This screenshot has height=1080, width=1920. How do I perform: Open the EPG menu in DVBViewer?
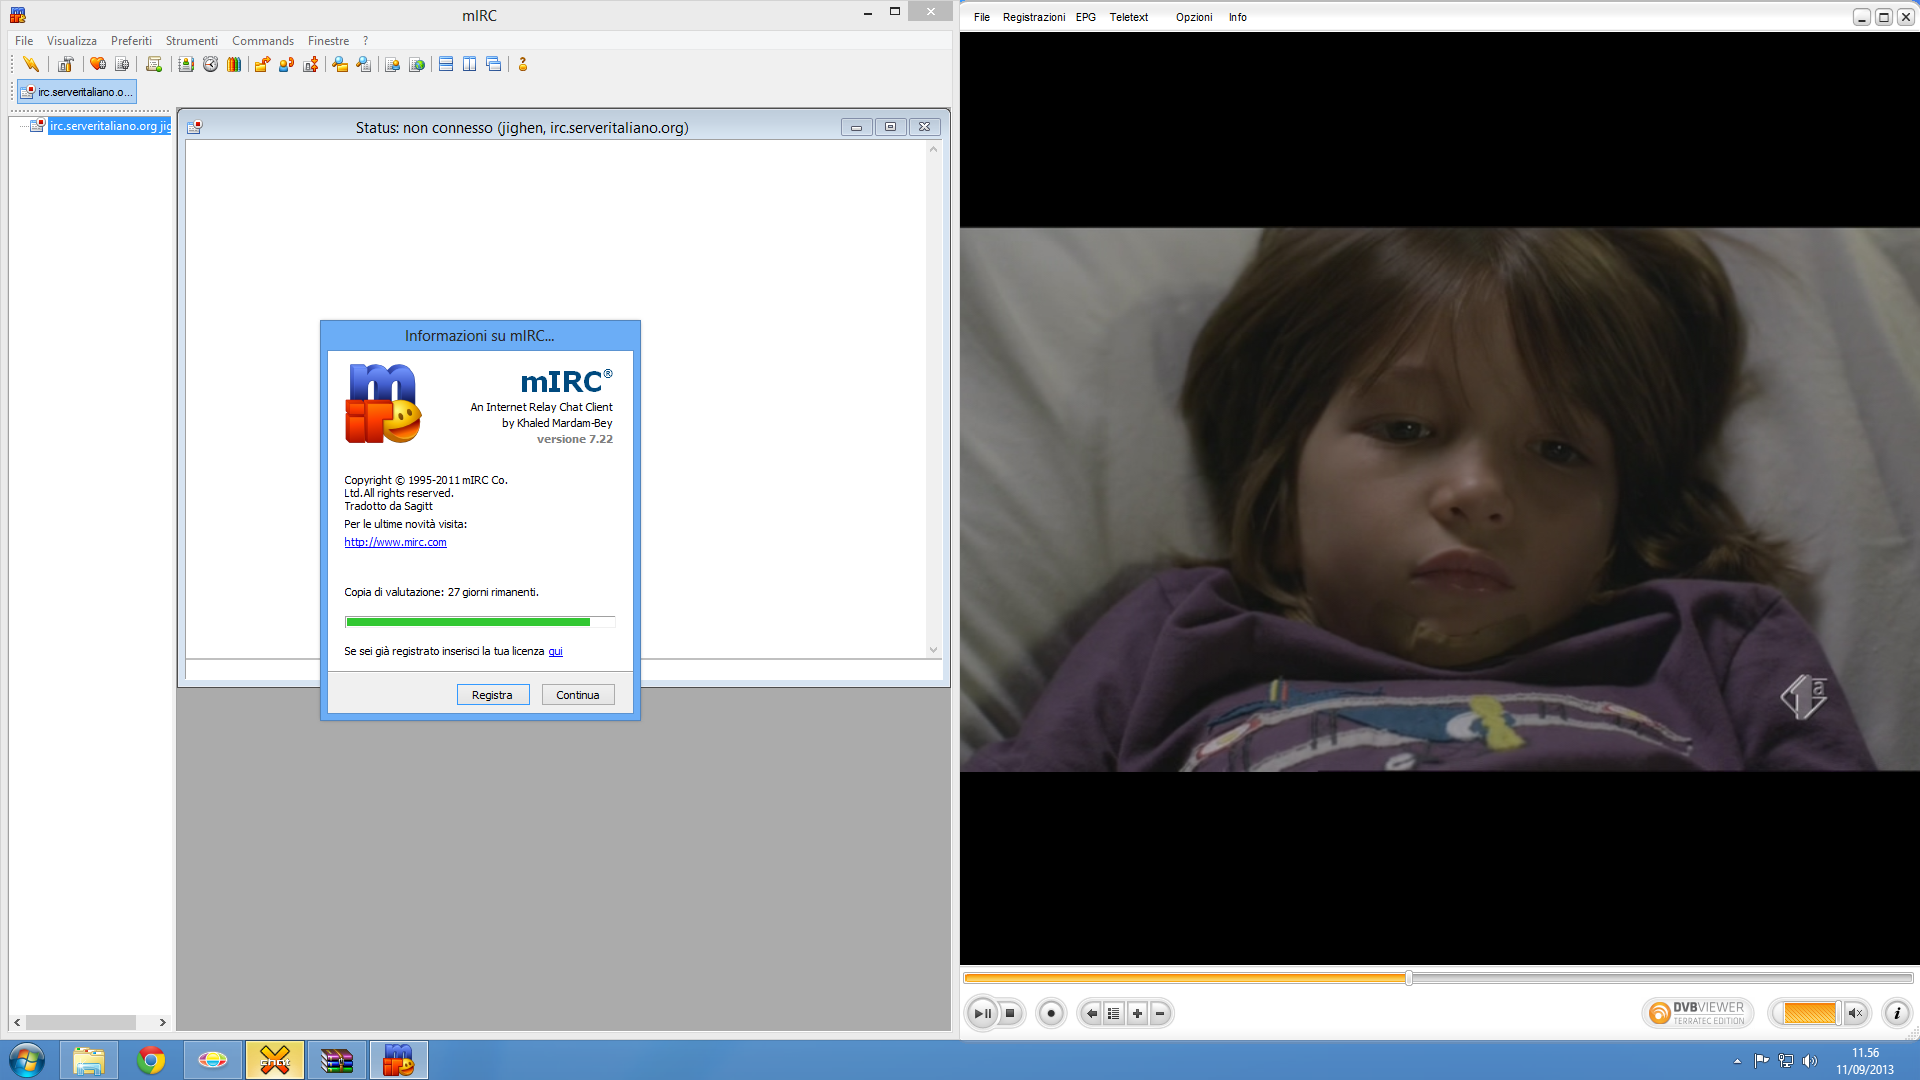point(1086,17)
